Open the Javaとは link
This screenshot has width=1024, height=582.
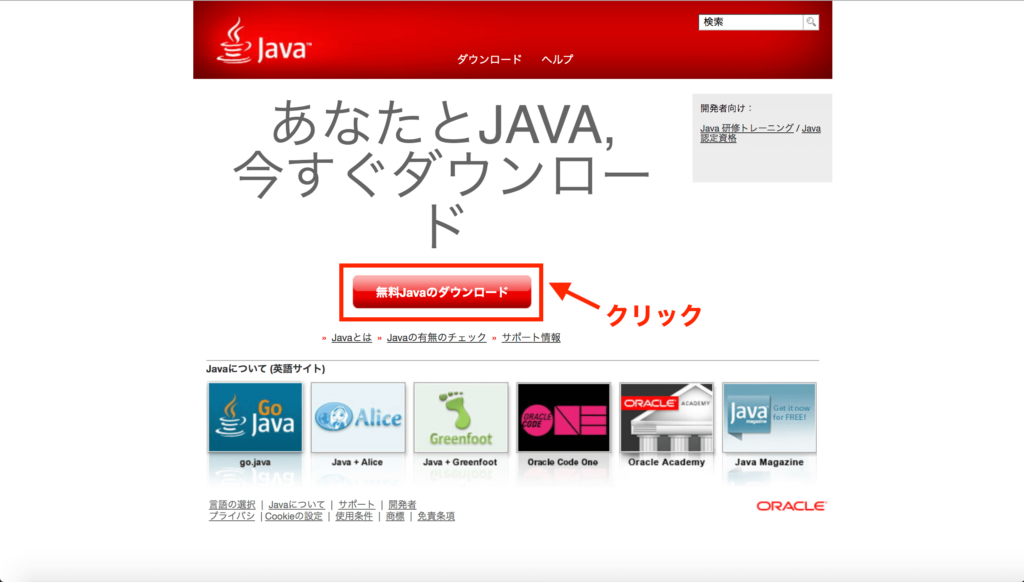coord(351,338)
